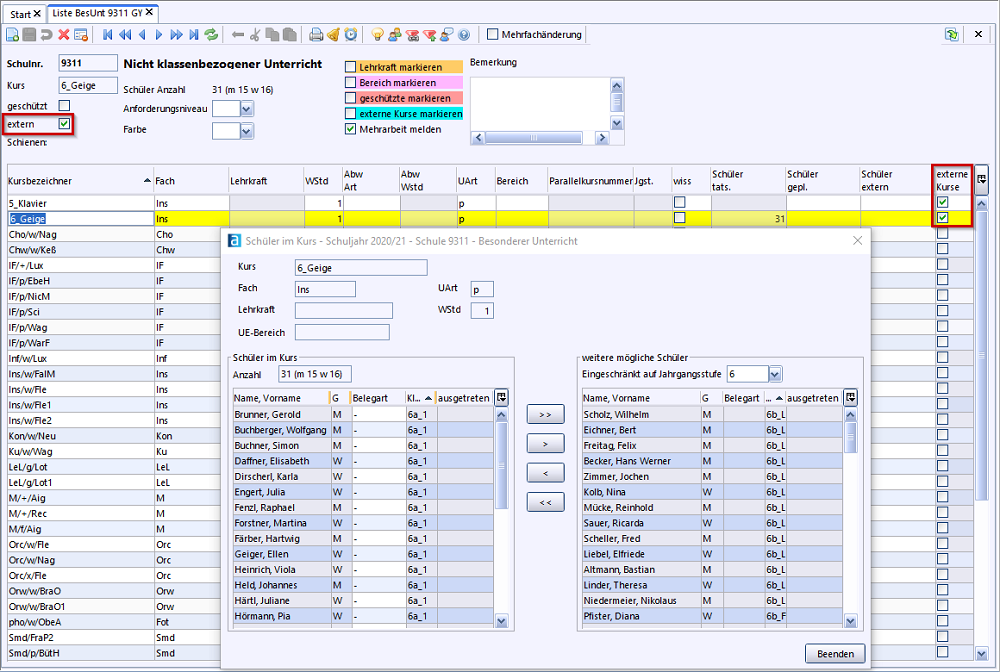Open column chooser icon of main course table
Screen dimensions: 1000x672
982,179
